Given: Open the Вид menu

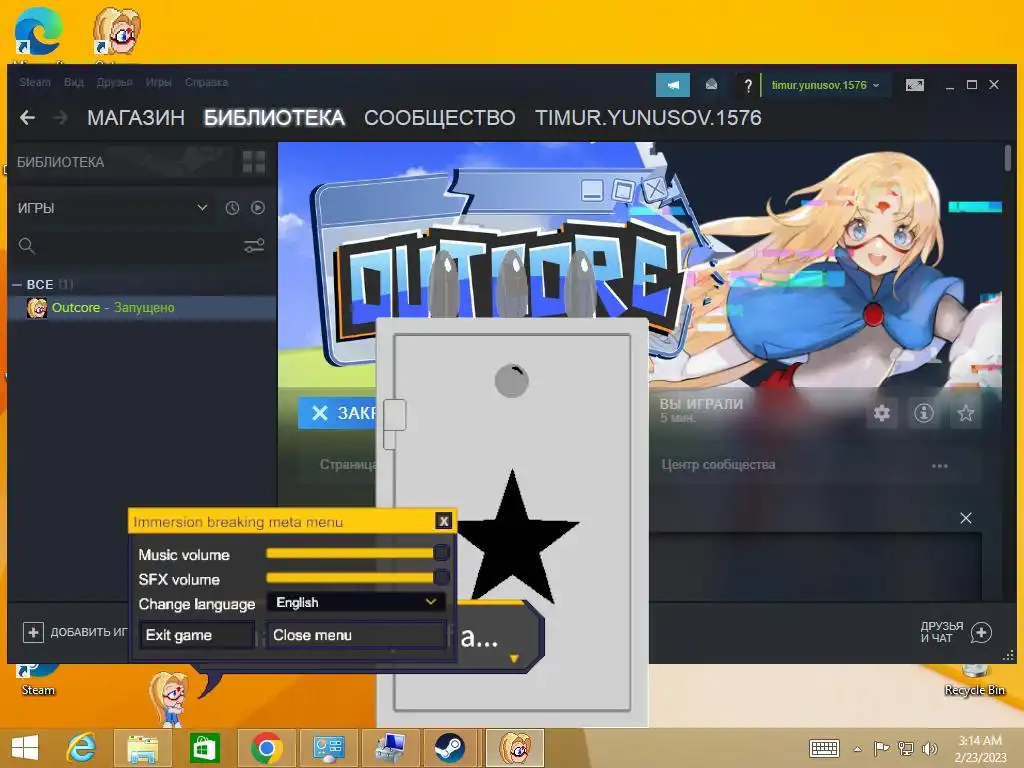Looking at the screenshot, I should click(74, 82).
